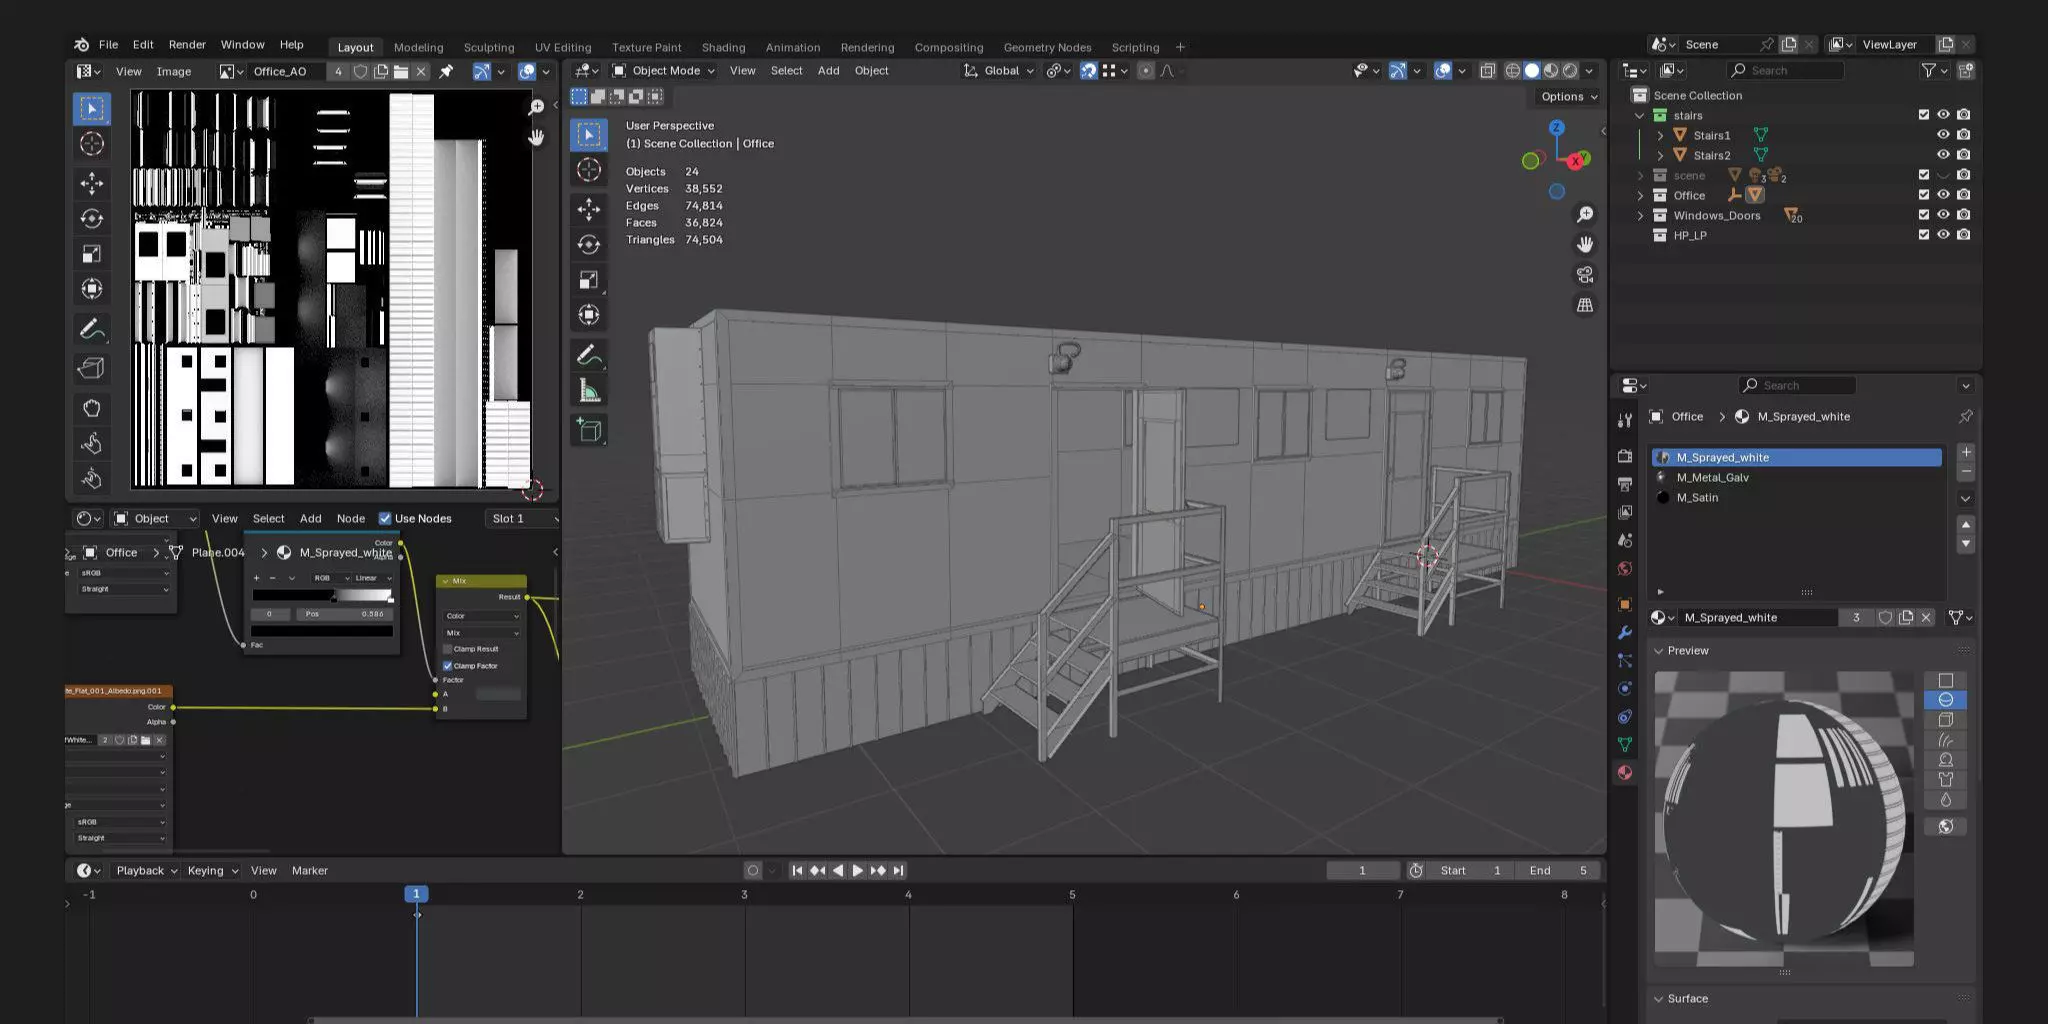2048x1024 pixels.
Task: Exclude the Office collection via its checkbox
Action: click(1923, 195)
